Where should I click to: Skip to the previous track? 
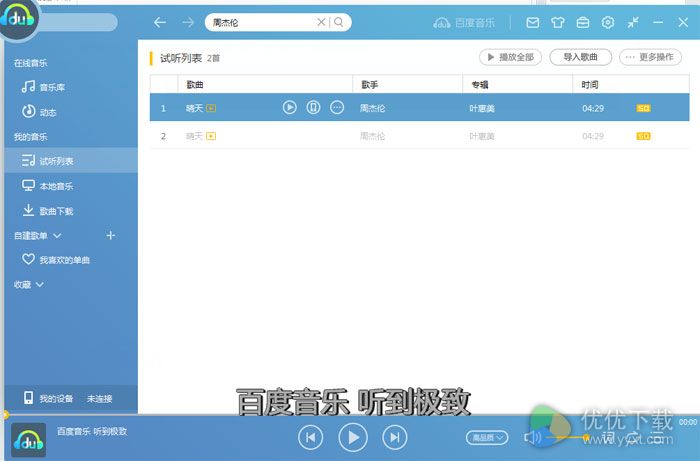tap(310, 437)
